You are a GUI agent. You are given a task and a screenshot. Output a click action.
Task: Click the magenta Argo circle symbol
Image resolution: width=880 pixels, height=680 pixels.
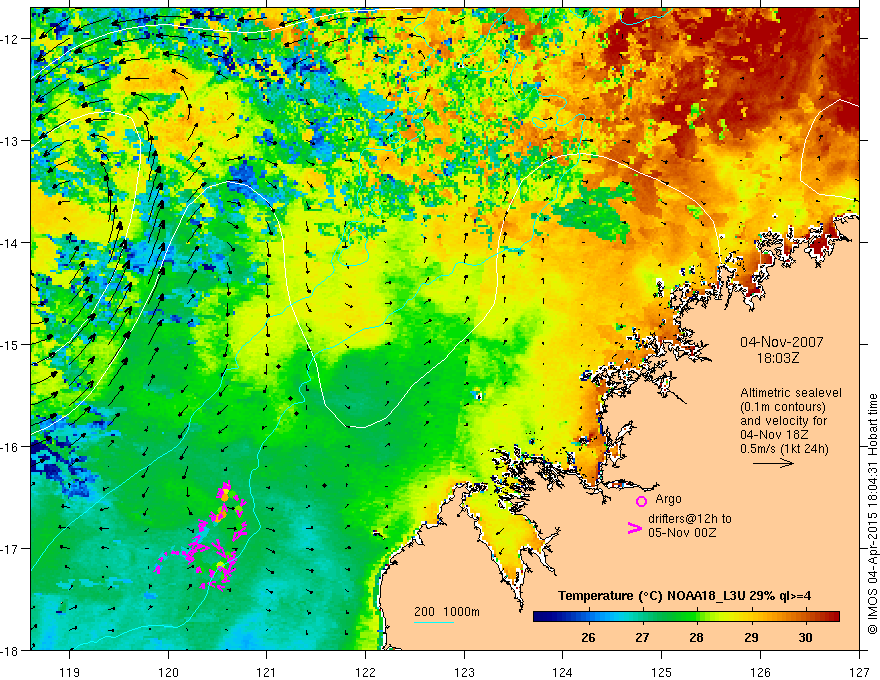tap(641, 501)
